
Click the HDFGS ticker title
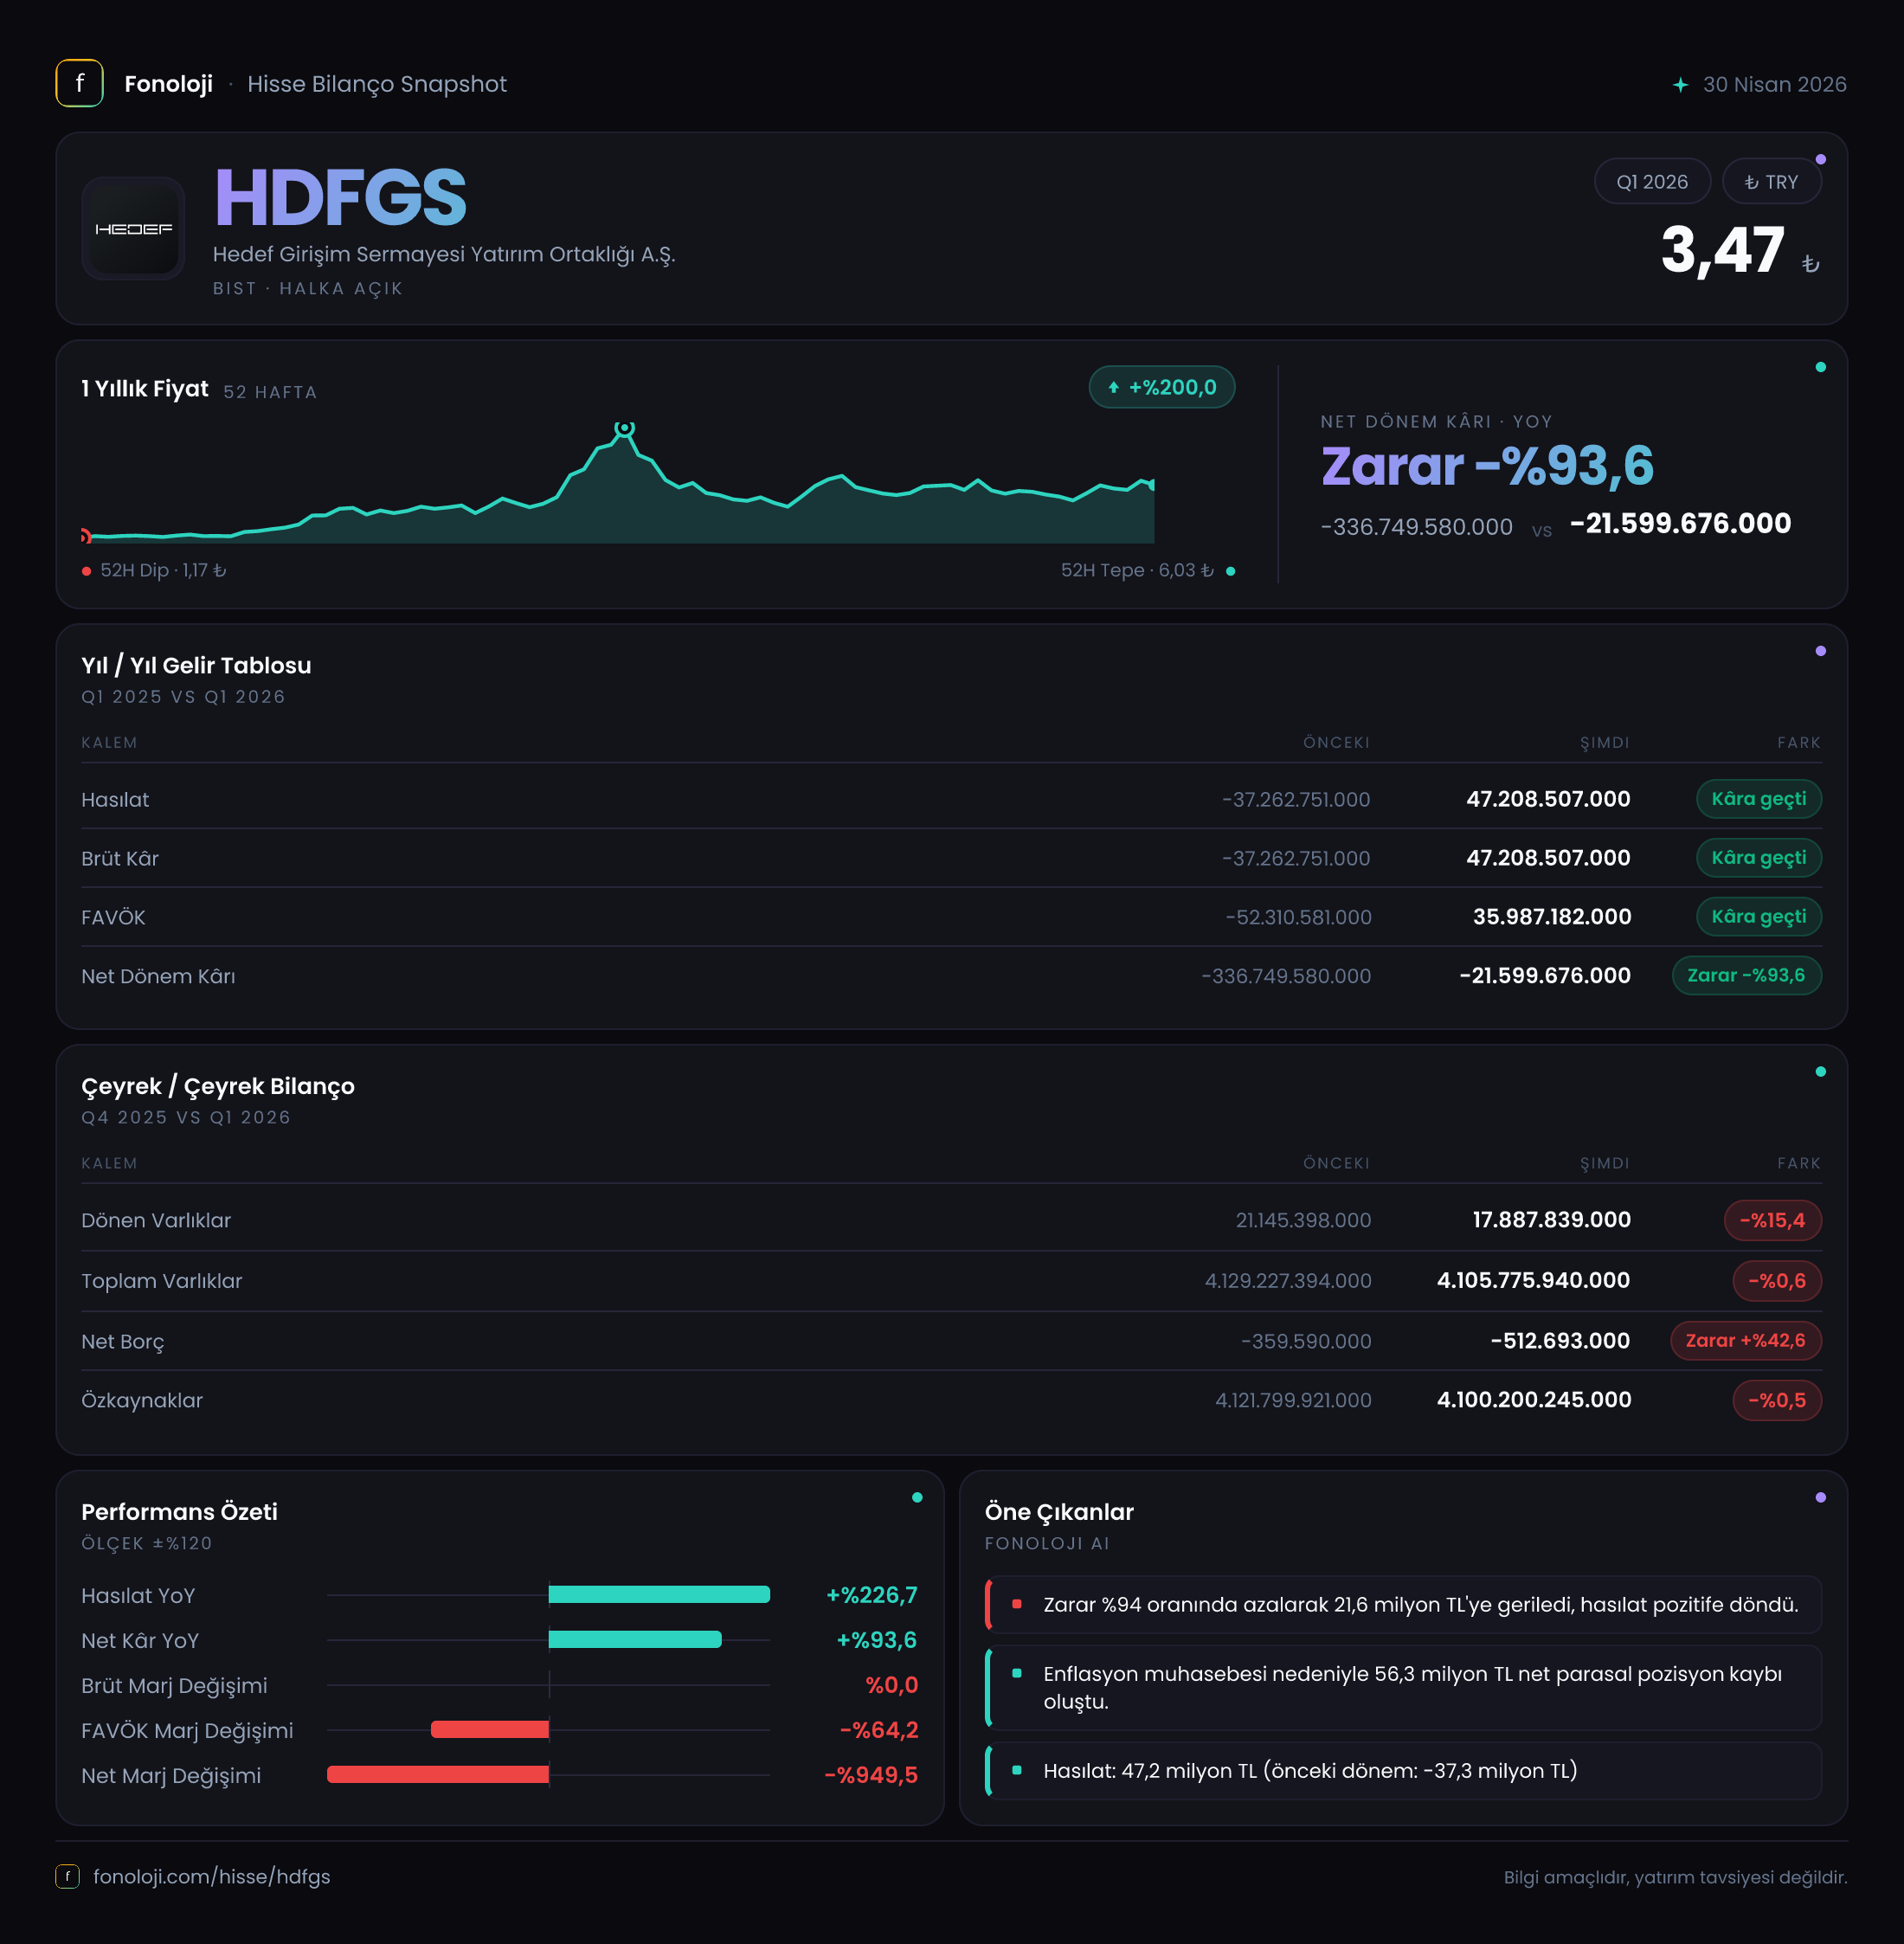[341, 198]
